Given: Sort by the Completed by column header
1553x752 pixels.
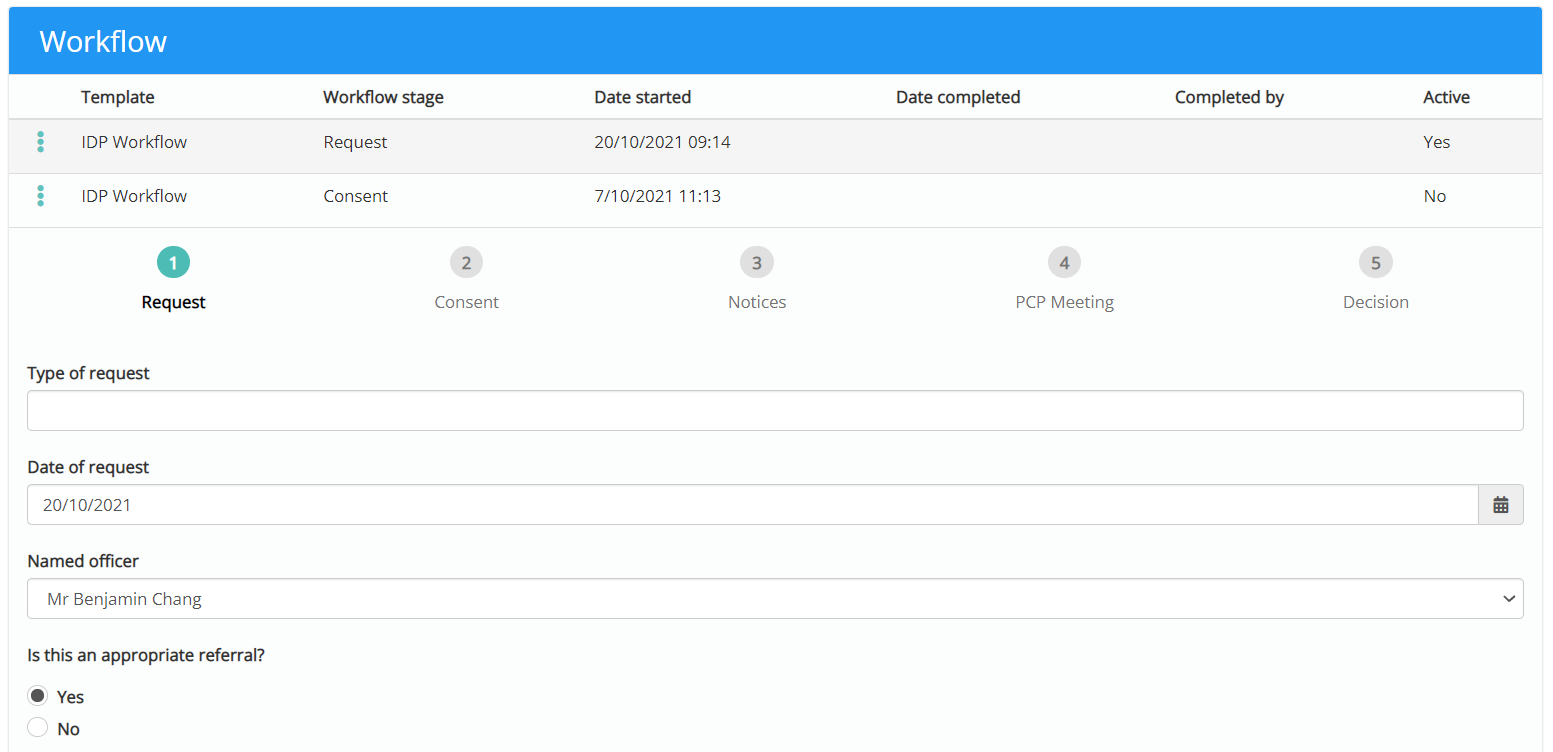Looking at the screenshot, I should pyautogui.click(x=1229, y=97).
